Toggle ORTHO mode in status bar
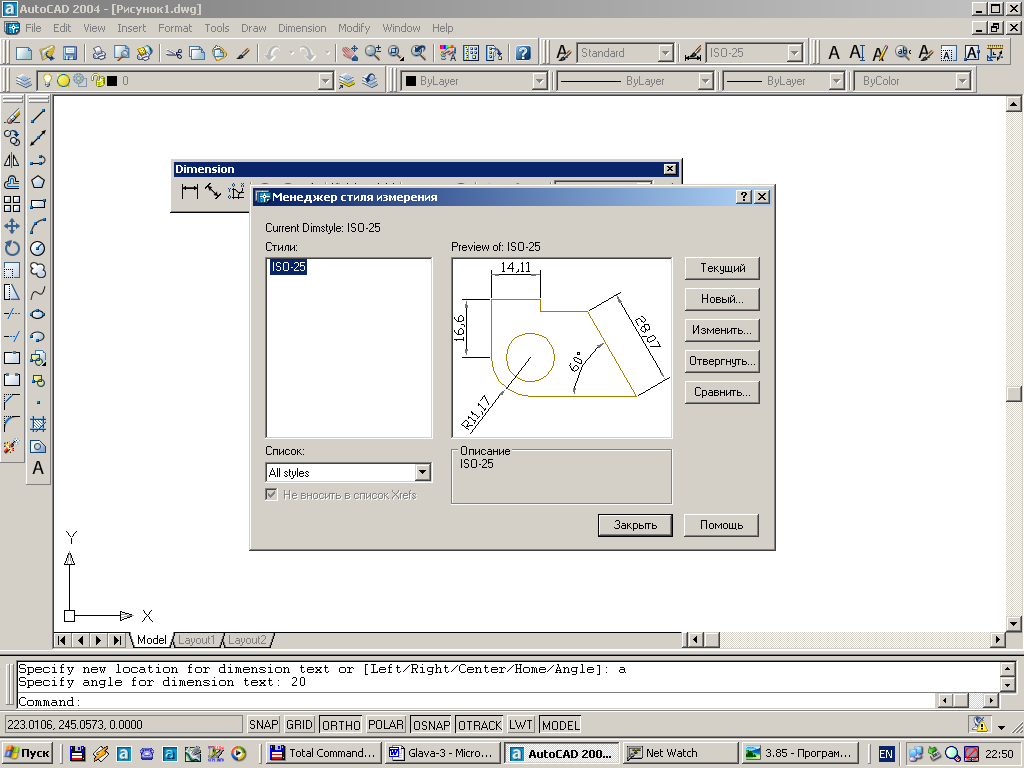The height and width of the screenshot is (768, 1024). coord(341,725)
